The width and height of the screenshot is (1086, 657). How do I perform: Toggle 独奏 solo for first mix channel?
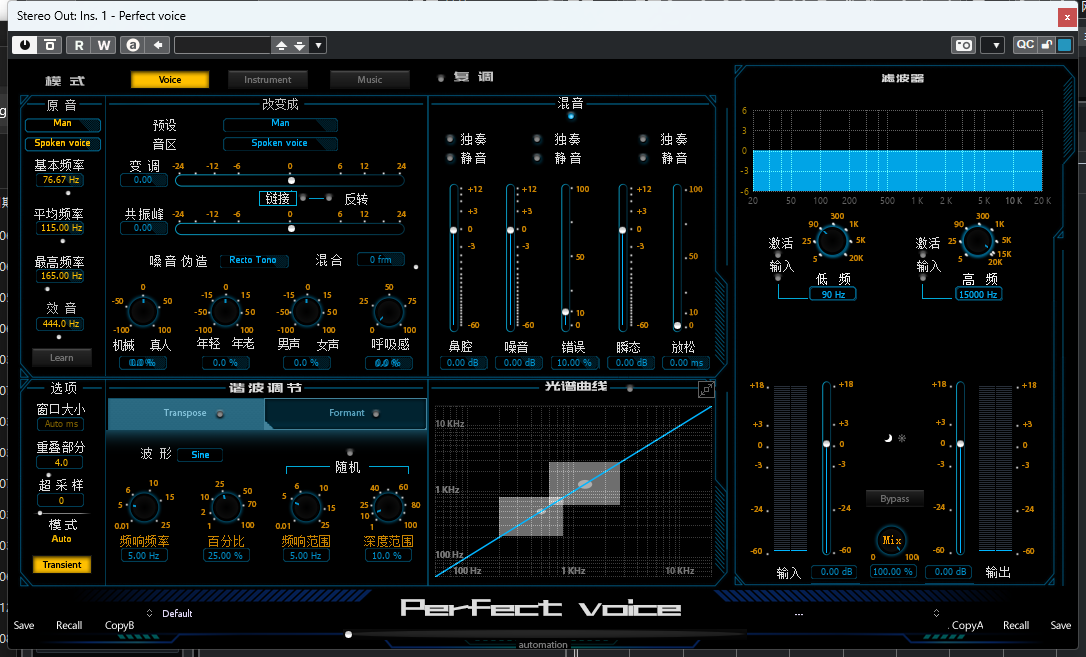450,139
